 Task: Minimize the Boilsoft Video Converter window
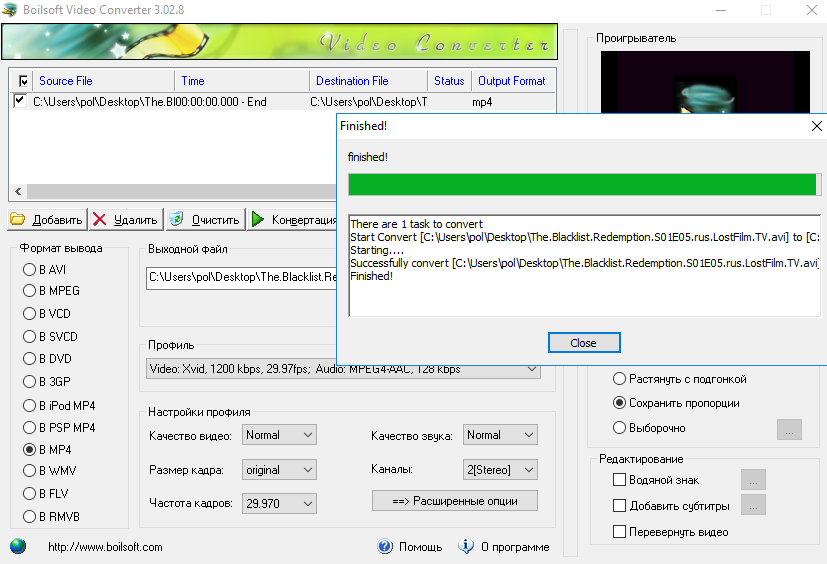[x=720, y=10]
